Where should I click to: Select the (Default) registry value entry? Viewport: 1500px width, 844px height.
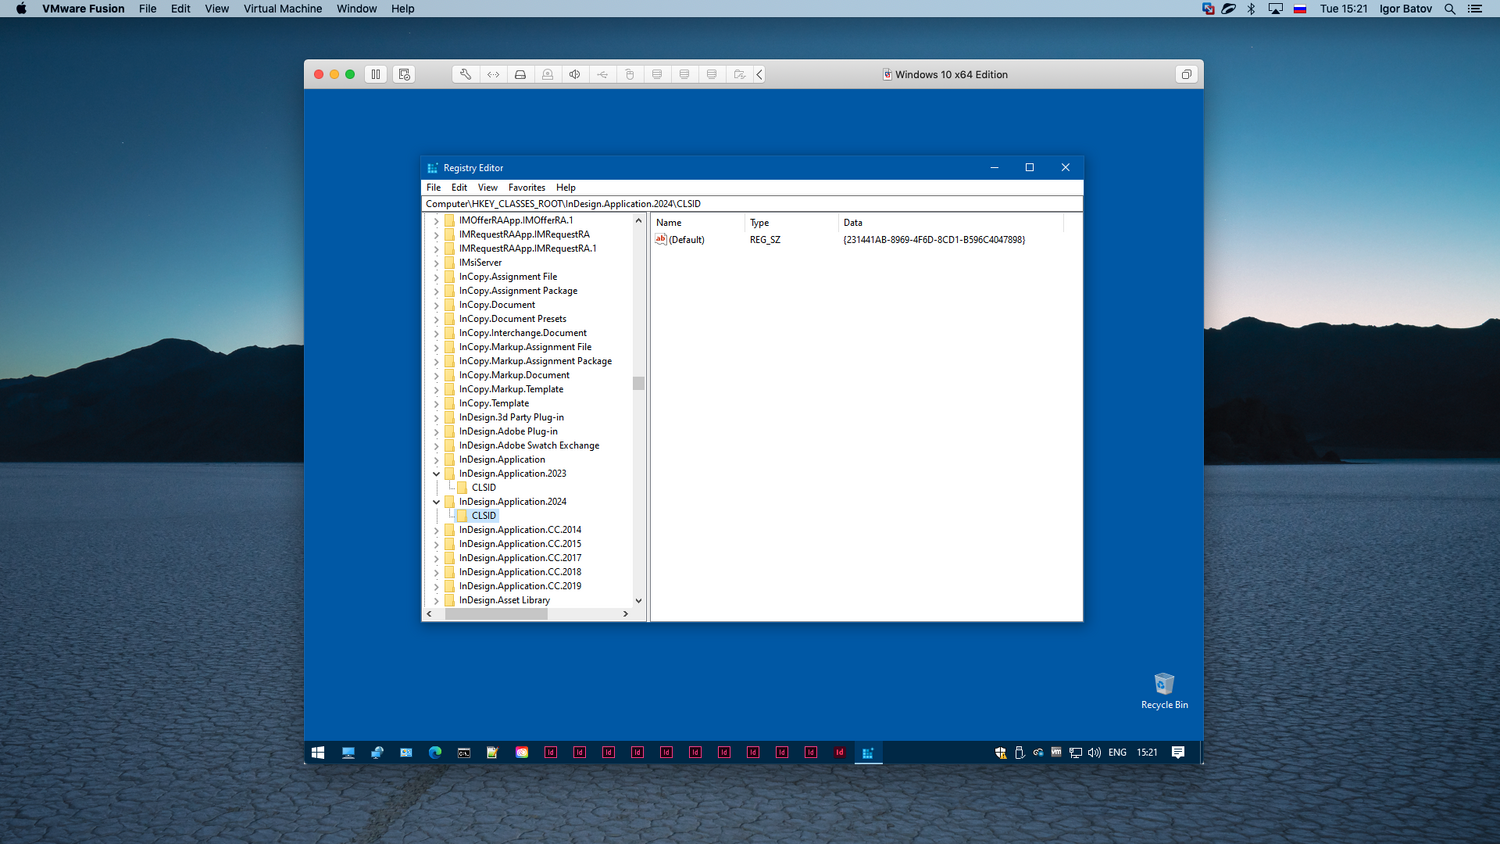(686, 240)
